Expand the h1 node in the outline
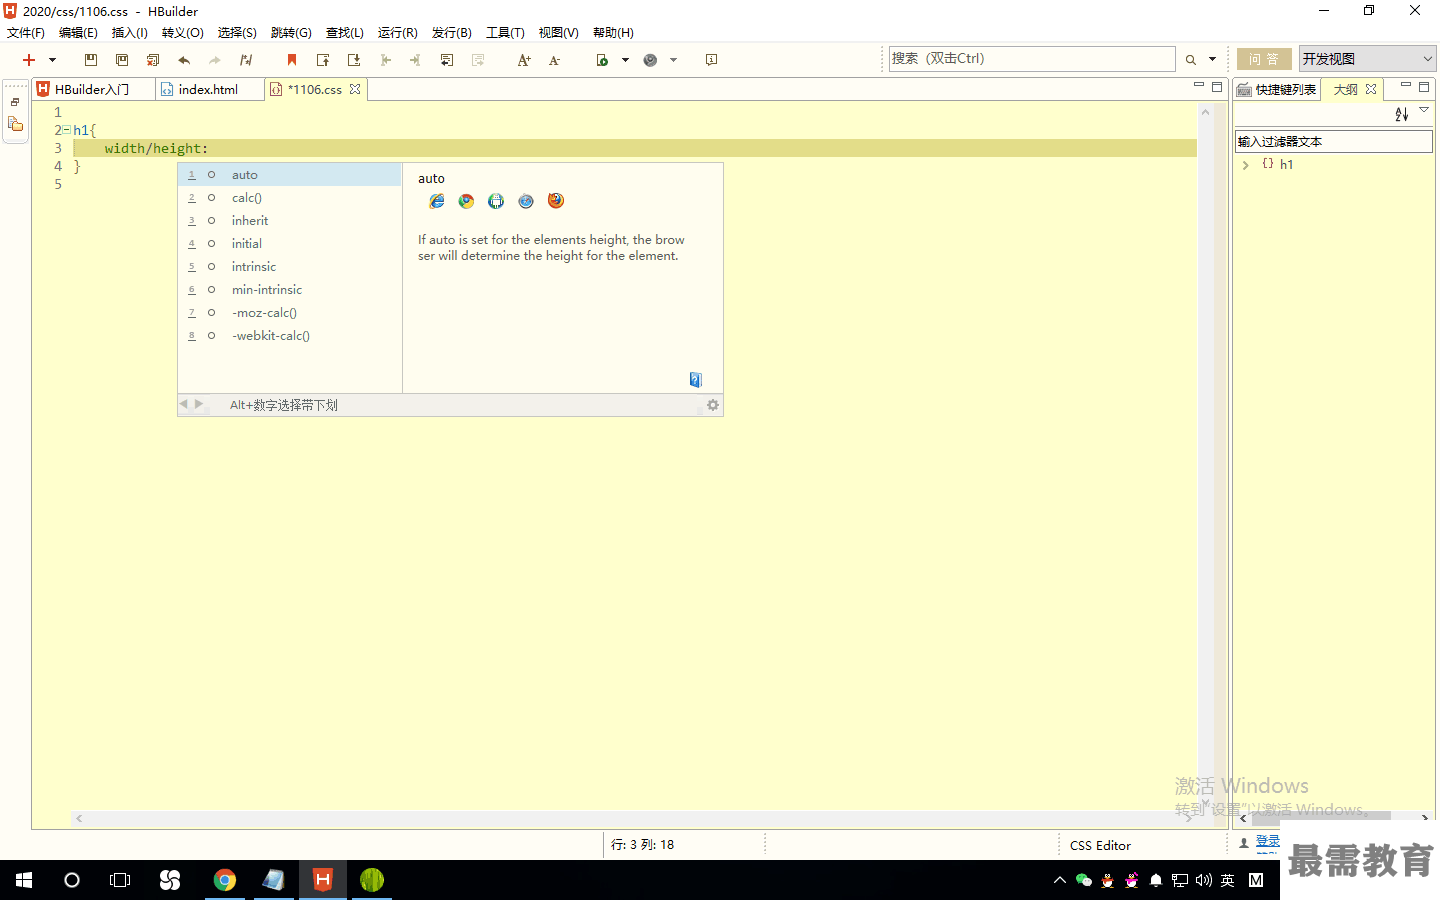 [1245, 165]
